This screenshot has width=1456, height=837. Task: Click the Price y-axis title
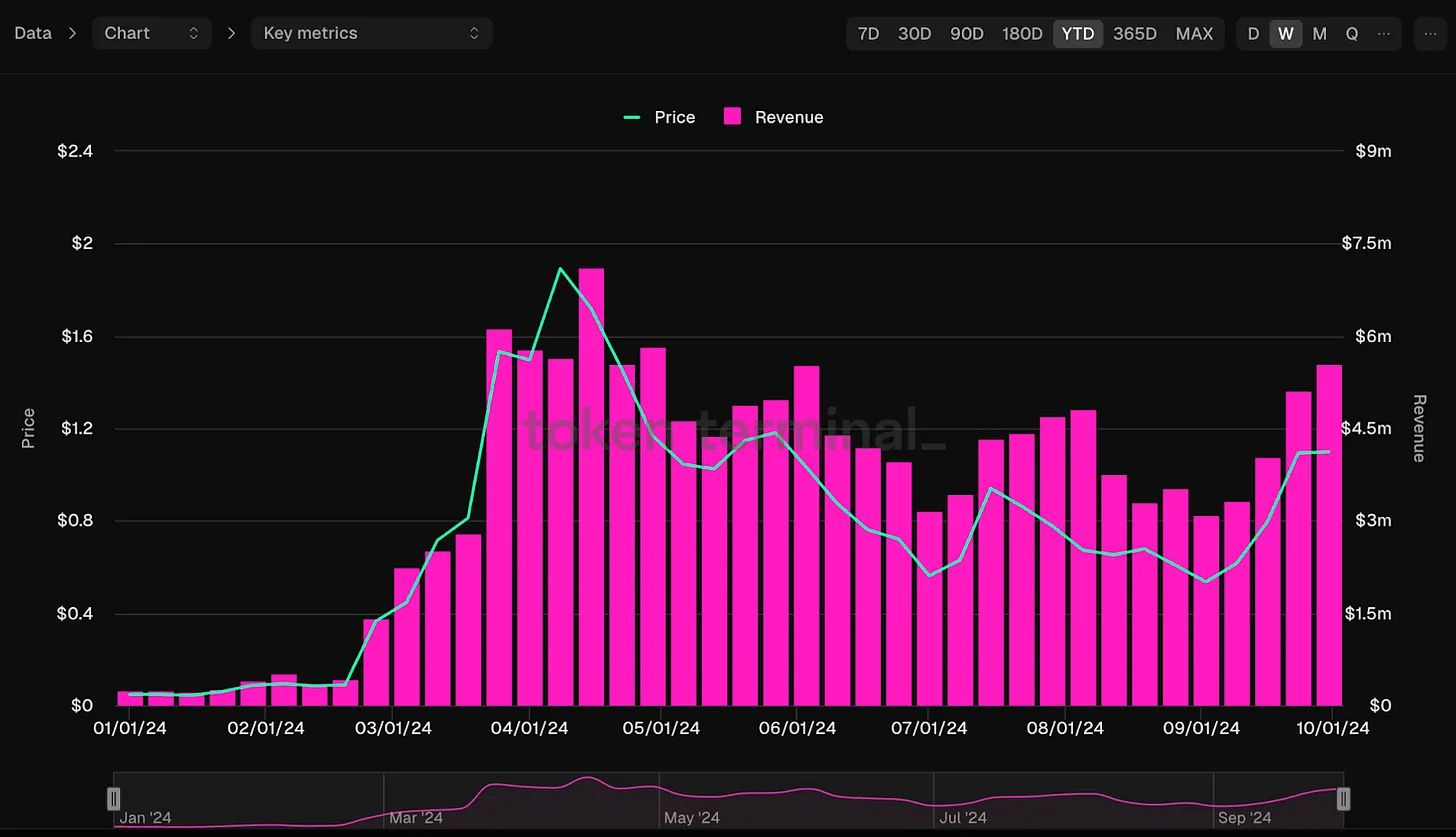tap(28, 428)
